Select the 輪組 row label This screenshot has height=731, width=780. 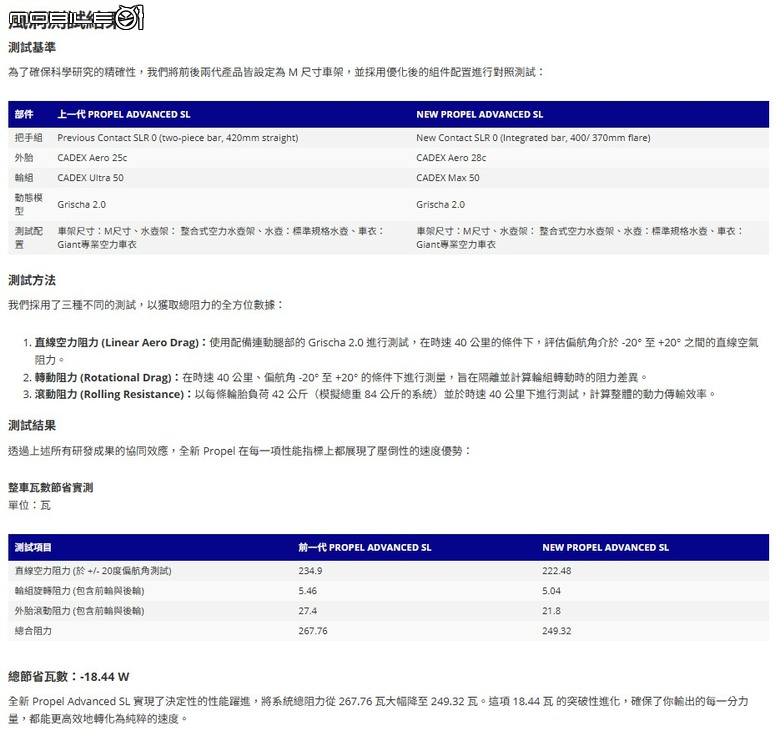pyautogui.click(x=24, y=178)
